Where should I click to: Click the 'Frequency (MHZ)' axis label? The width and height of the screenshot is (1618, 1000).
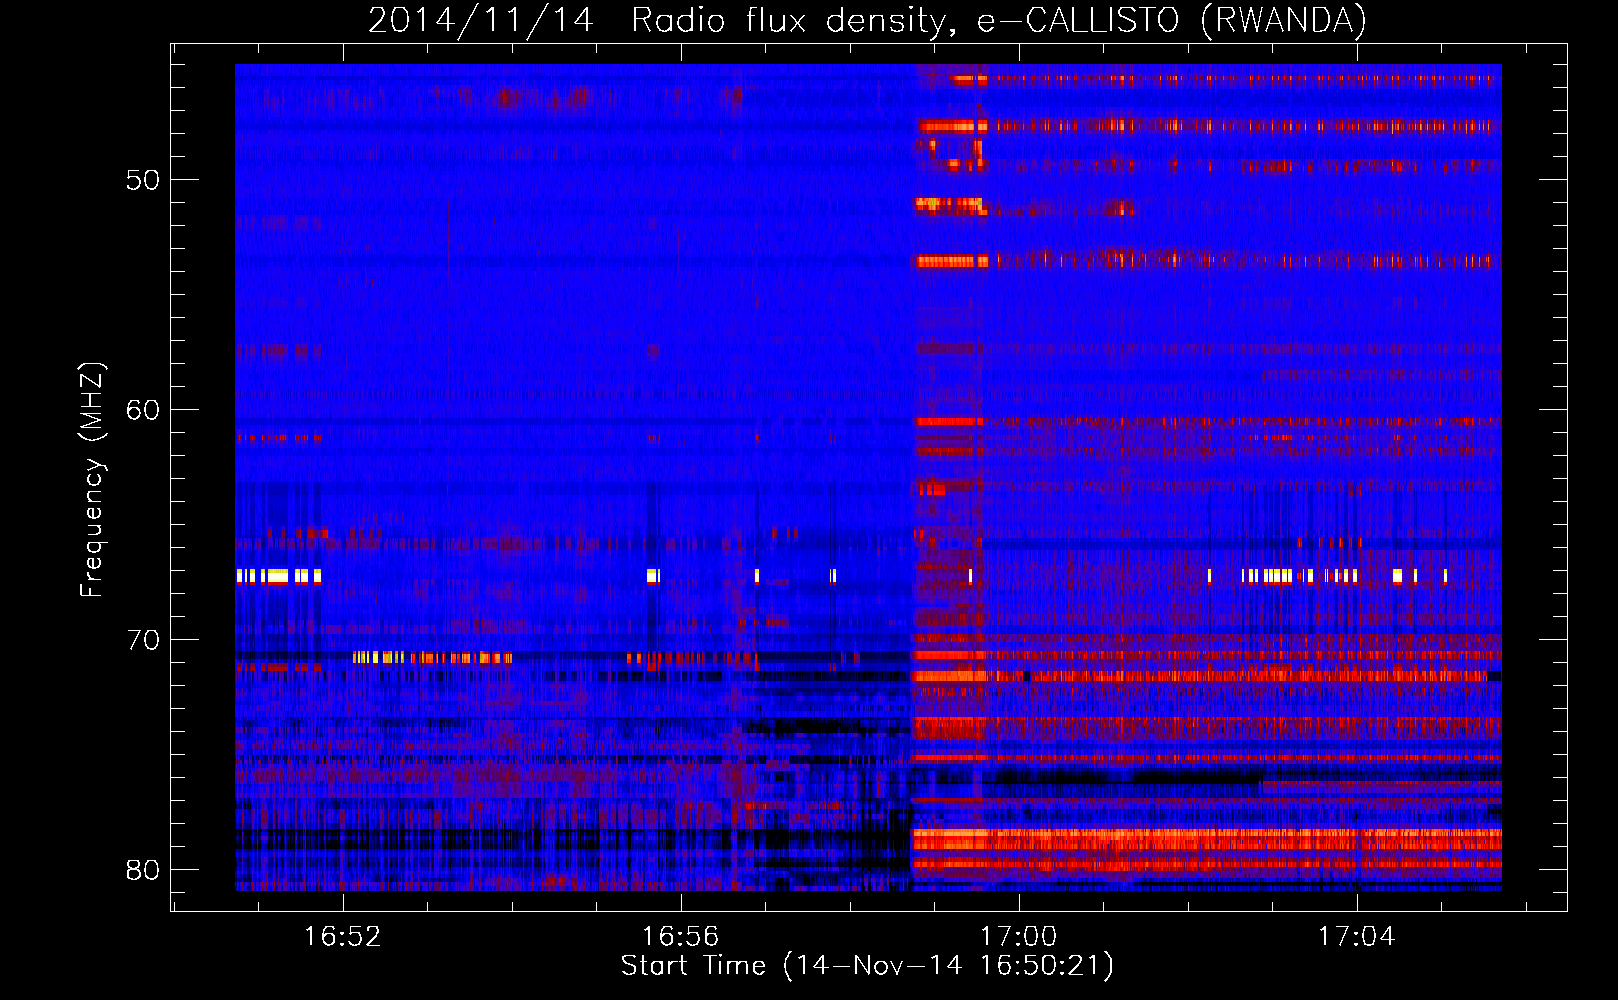(x=92, y=480)
